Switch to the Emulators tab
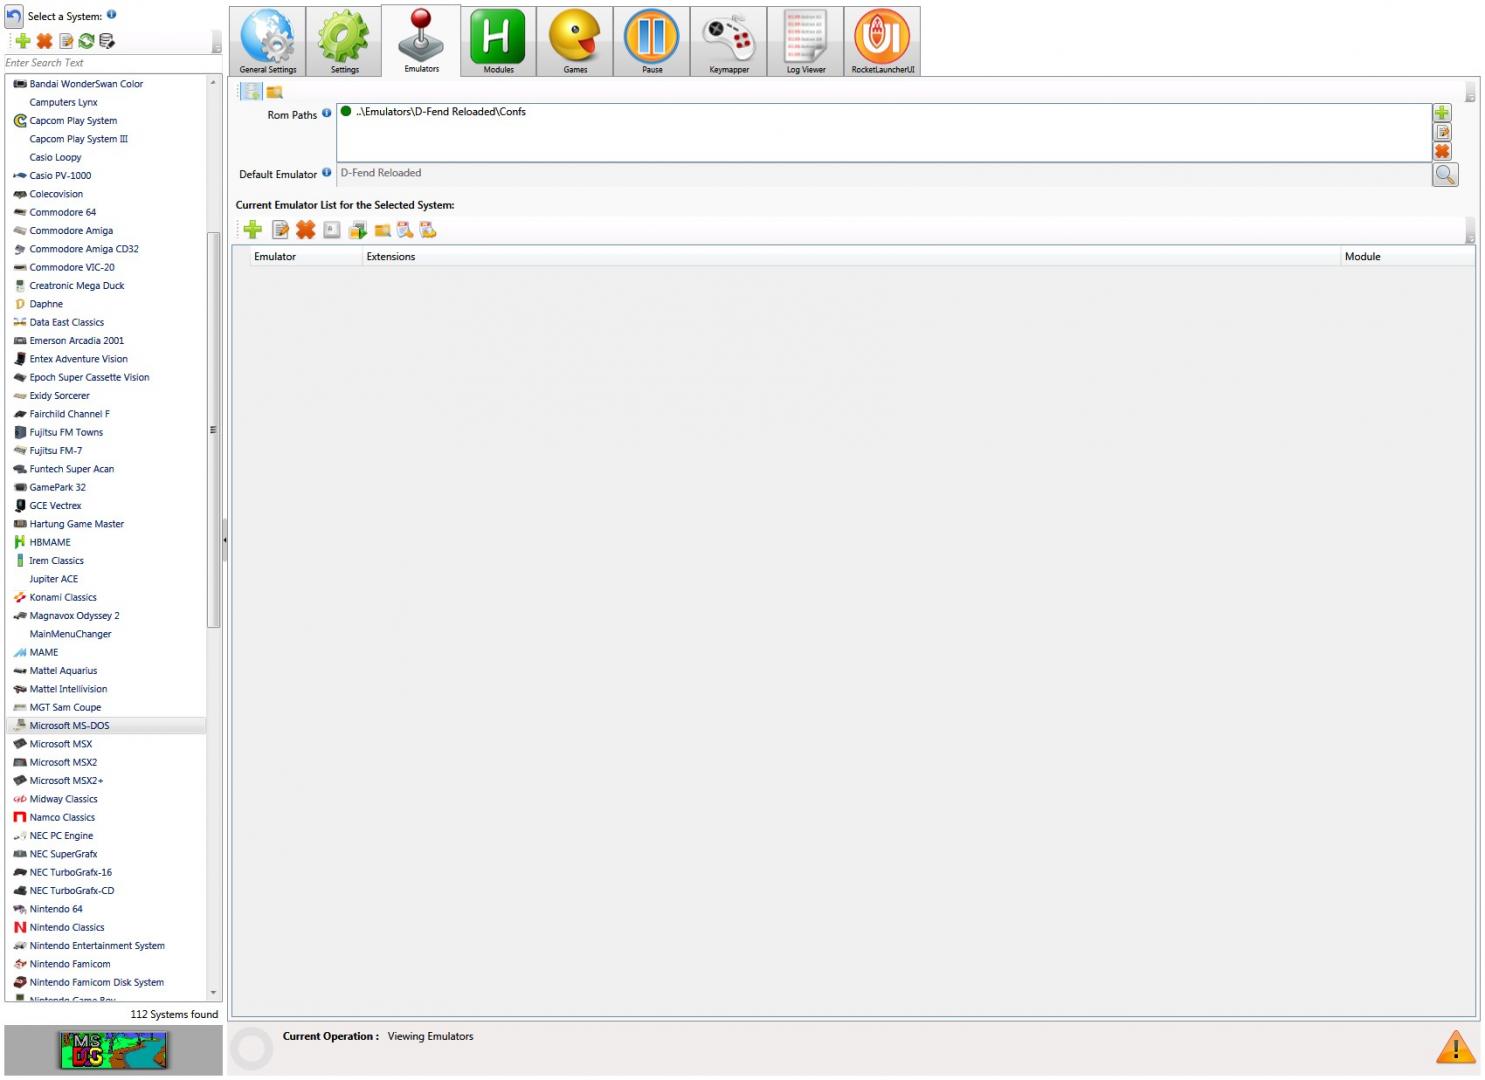Screen dimensions: 1485x1080 [421, 40]
